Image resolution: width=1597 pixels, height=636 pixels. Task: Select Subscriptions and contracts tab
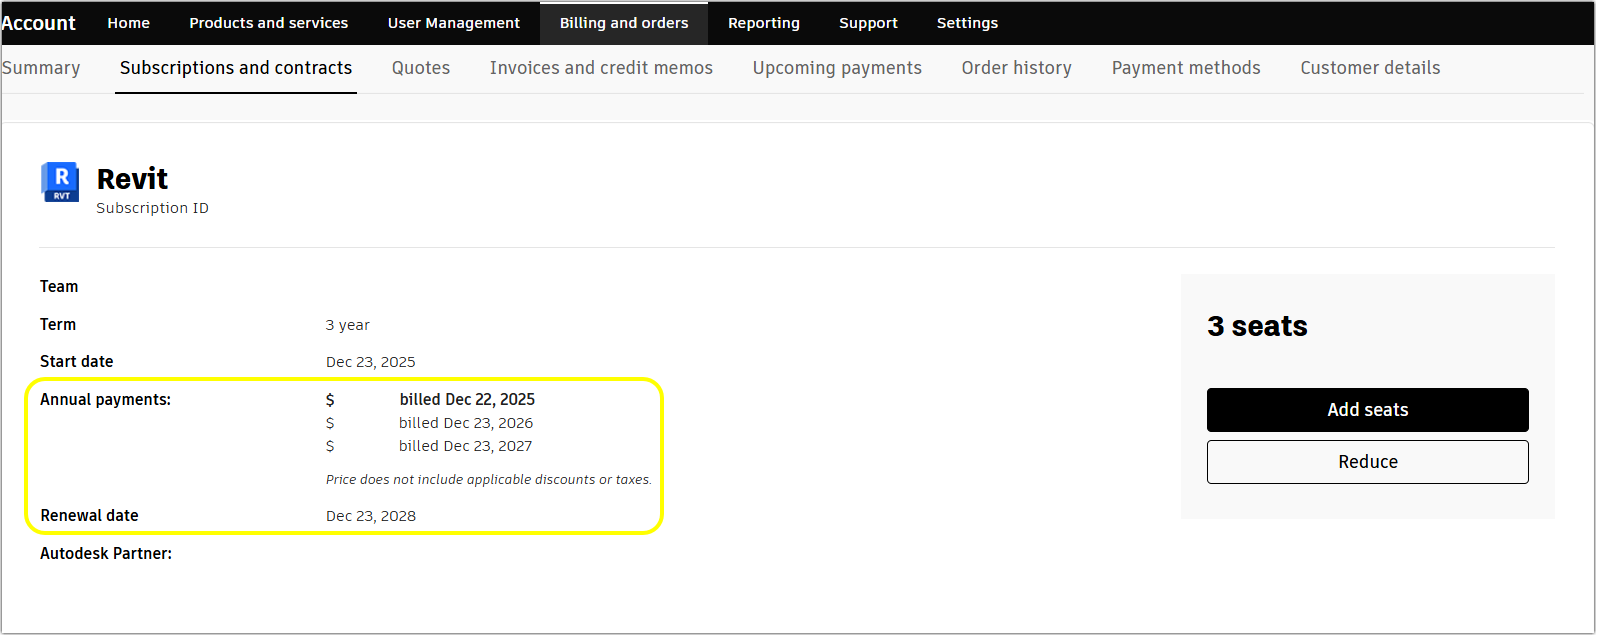236,68
